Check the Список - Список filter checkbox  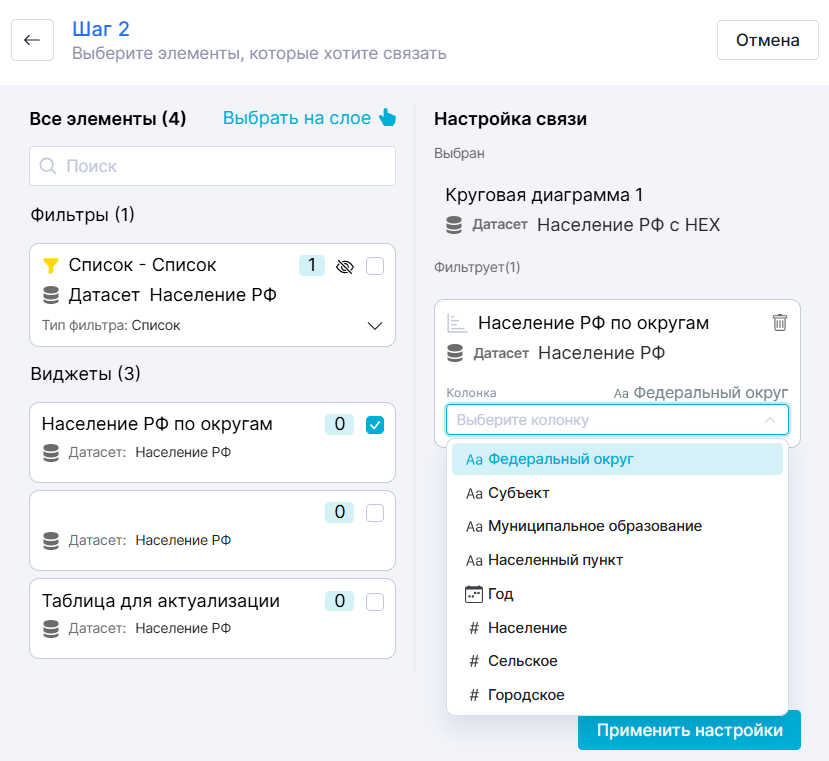375,266
